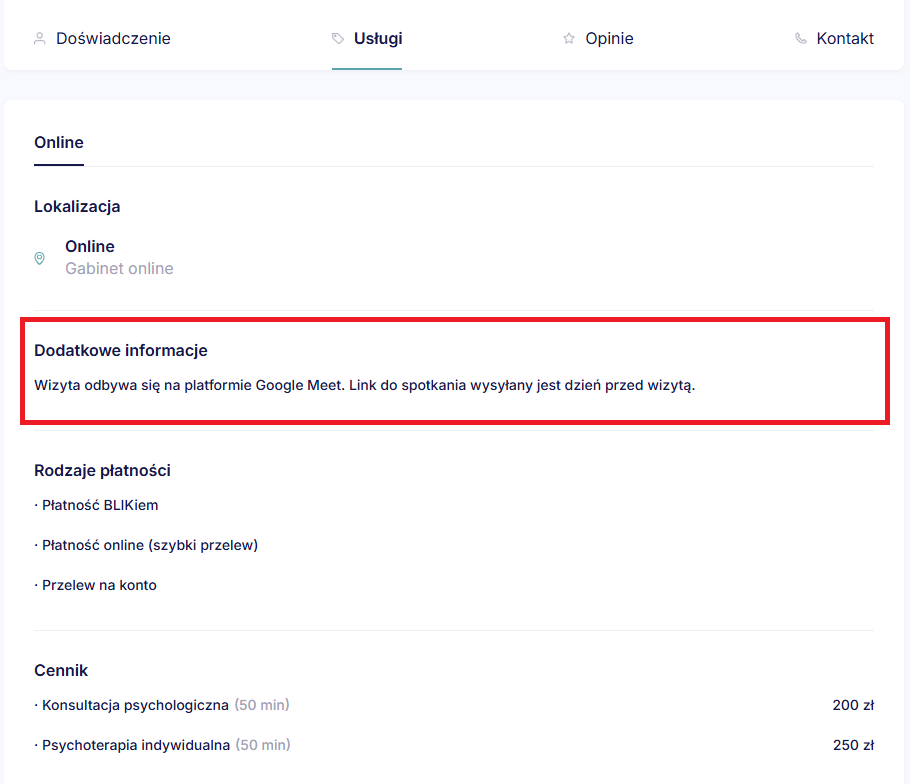
Task: Click 'Płatność online (szybki przelew)' entry
Action: pos(150,545)
